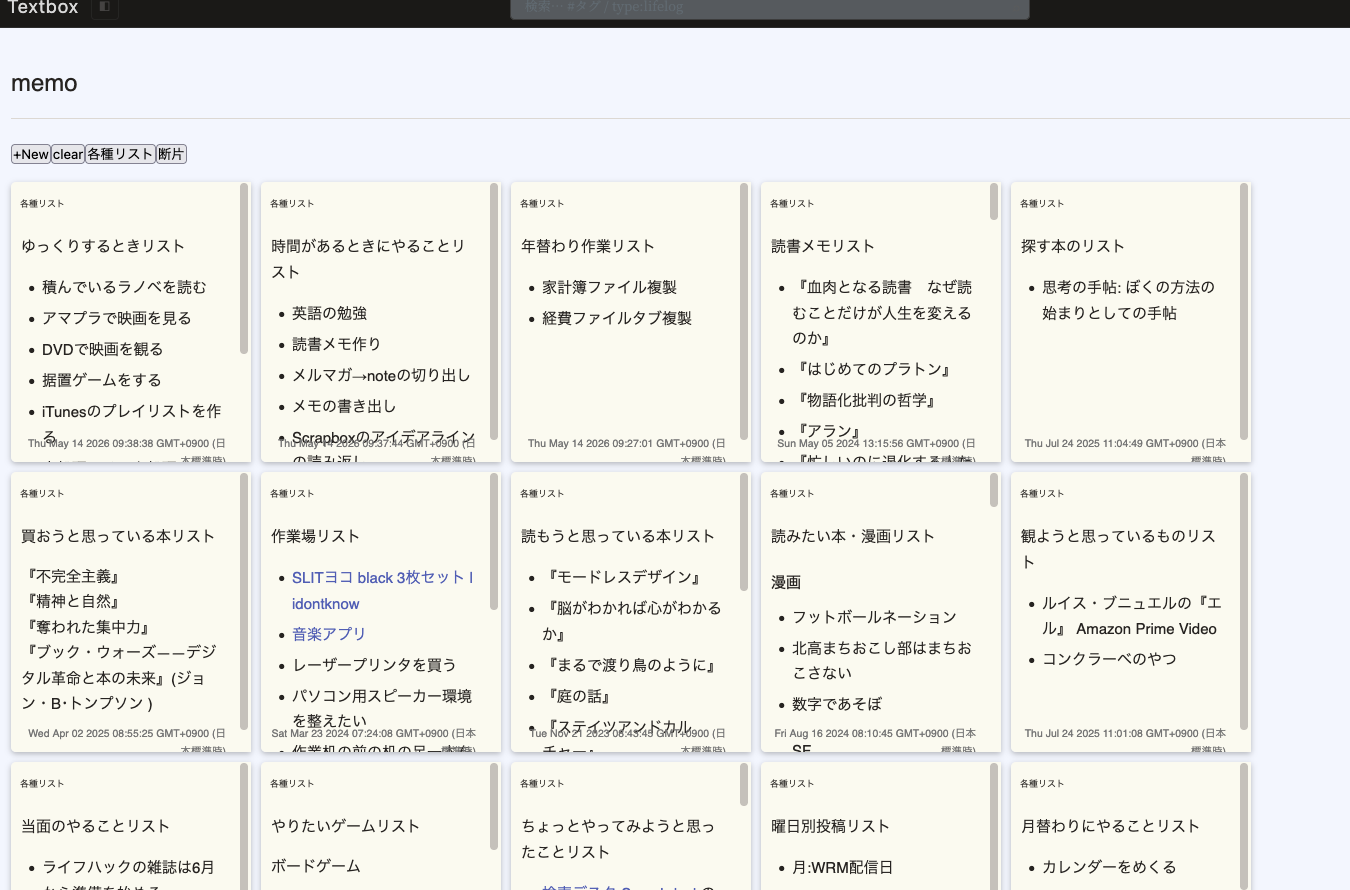Open the 時間があるときにやることリスト card title
1350x890 pixels.
tap(369, 259)
